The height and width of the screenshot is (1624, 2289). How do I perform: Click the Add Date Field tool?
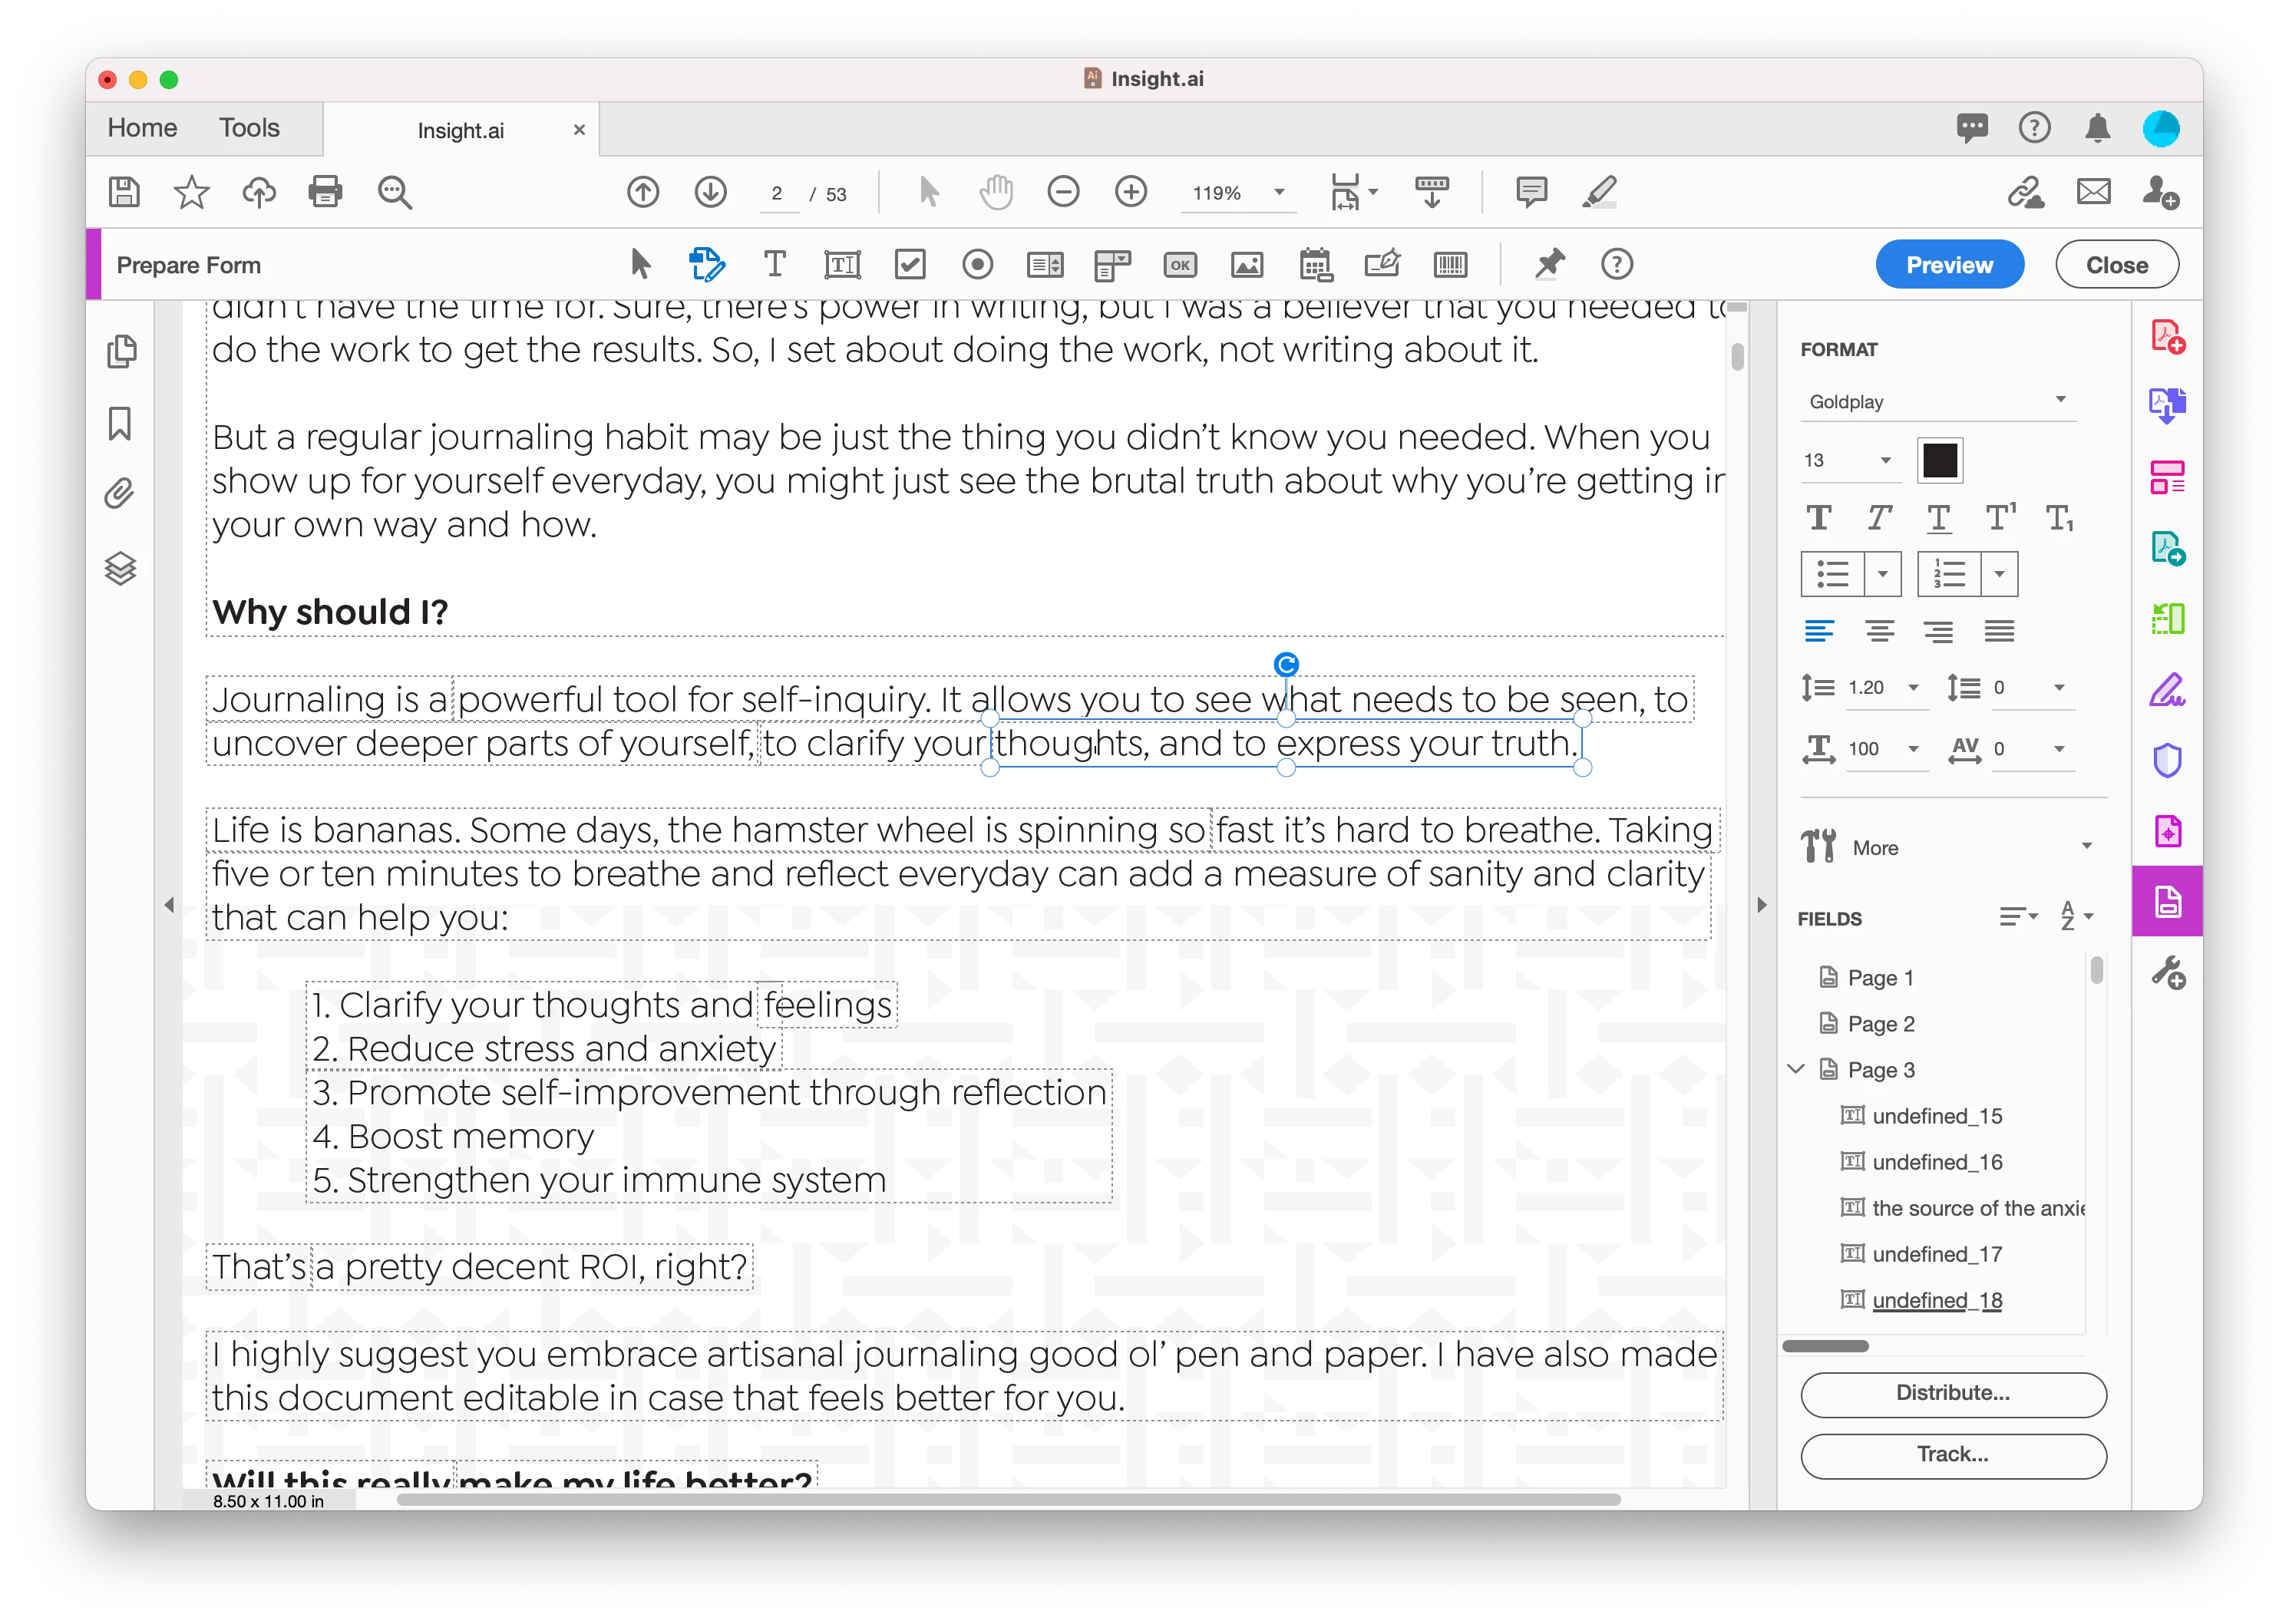pyautogui.click(x=1315, y=265)
